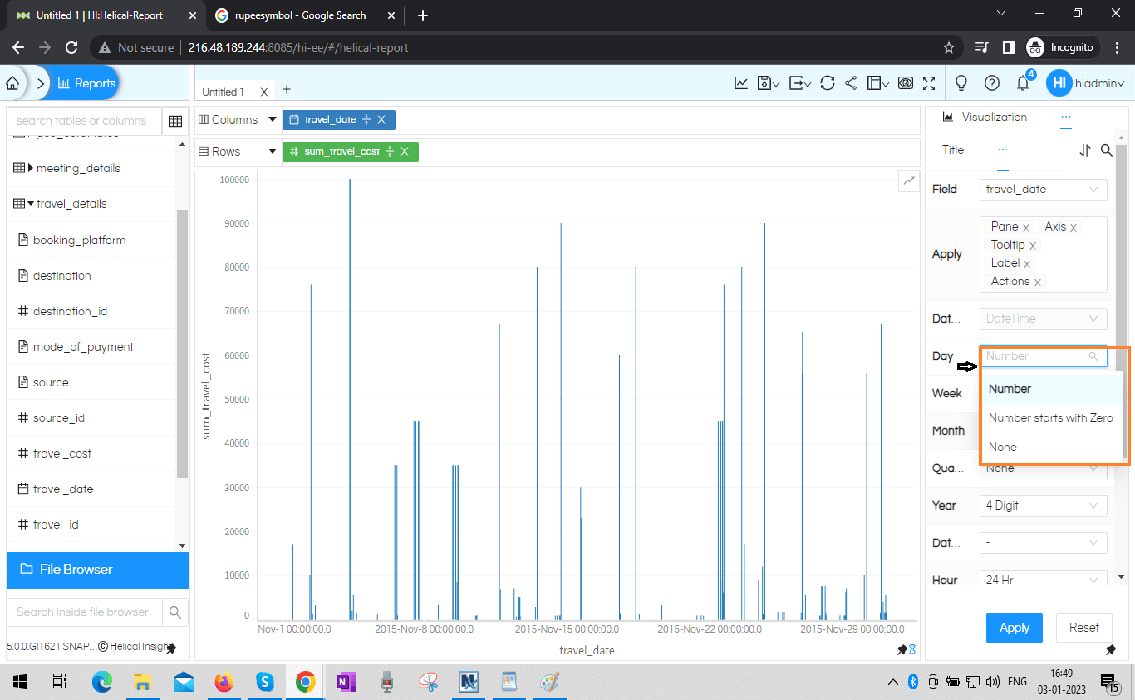This screenshot has width=1135, height=700.
Task: Open Snipping Tool from the taskbar
Action: [x=428, y=682]
